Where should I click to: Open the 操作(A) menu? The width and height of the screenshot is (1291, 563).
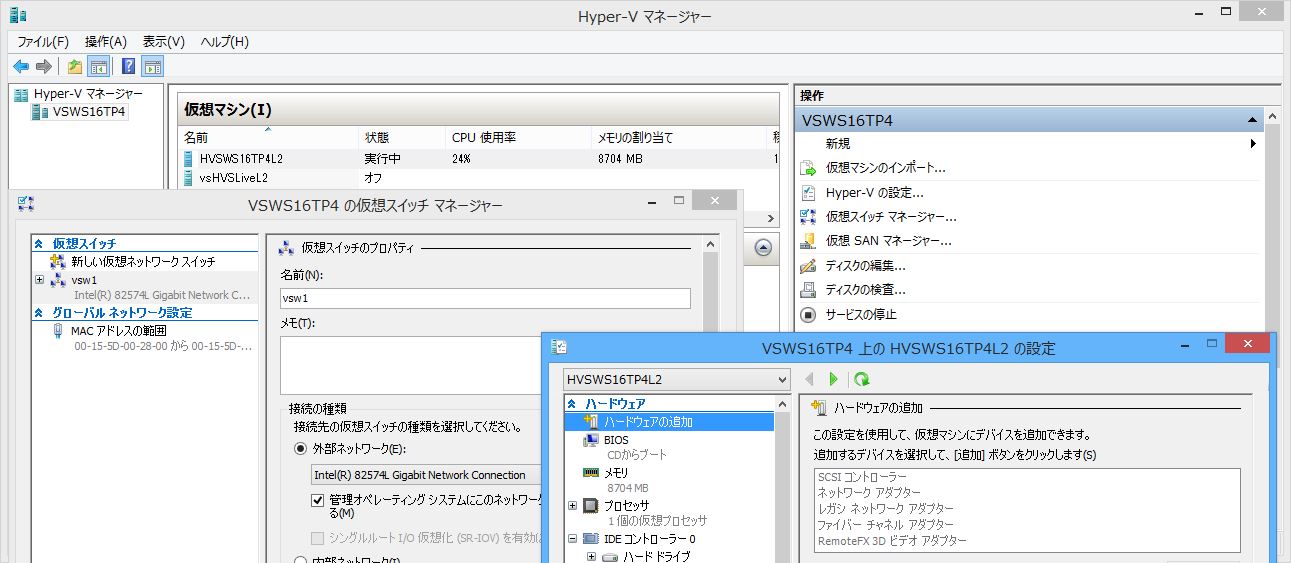coord(105,42)
